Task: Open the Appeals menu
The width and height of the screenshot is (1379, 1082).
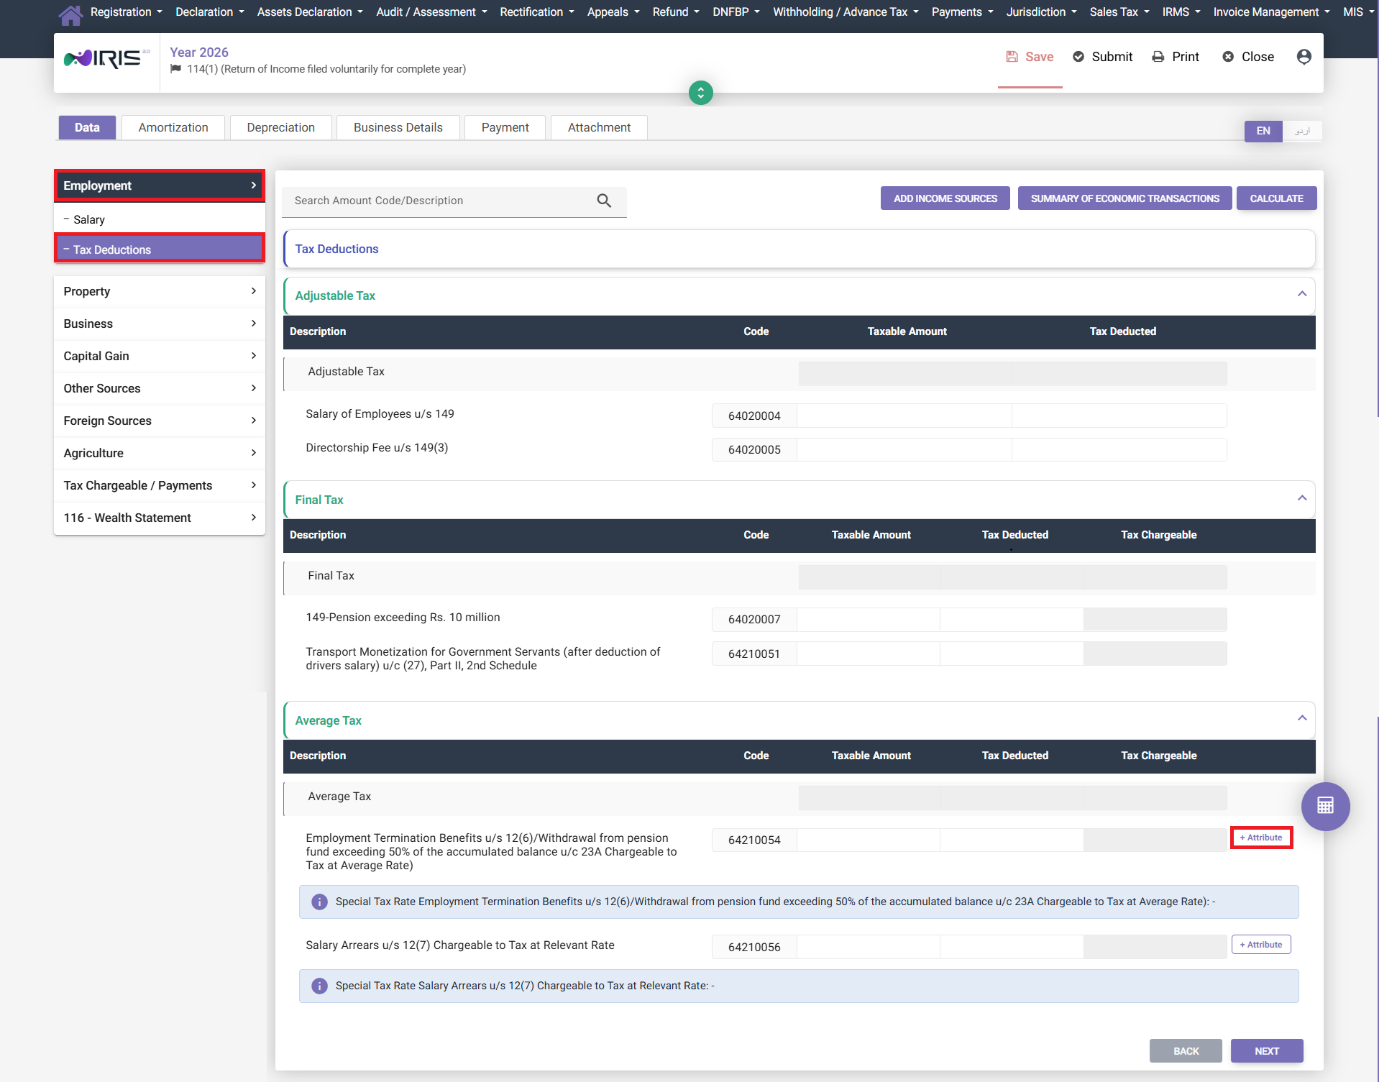Action: (613, 12)
